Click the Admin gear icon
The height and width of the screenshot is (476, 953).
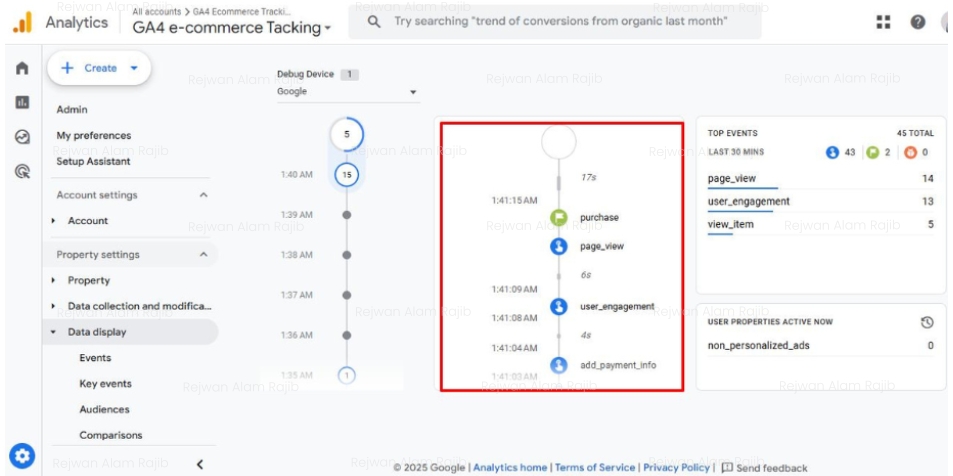[x=20, y=453]
